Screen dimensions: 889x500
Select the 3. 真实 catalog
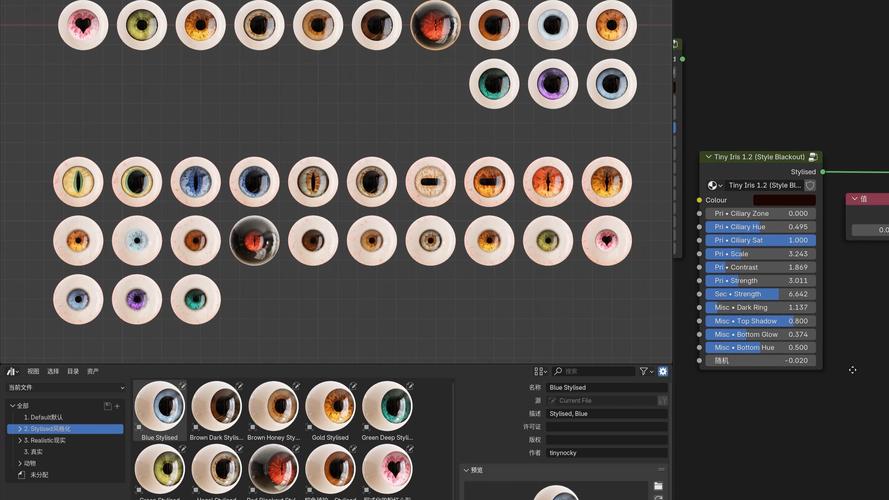click(33, 452)
